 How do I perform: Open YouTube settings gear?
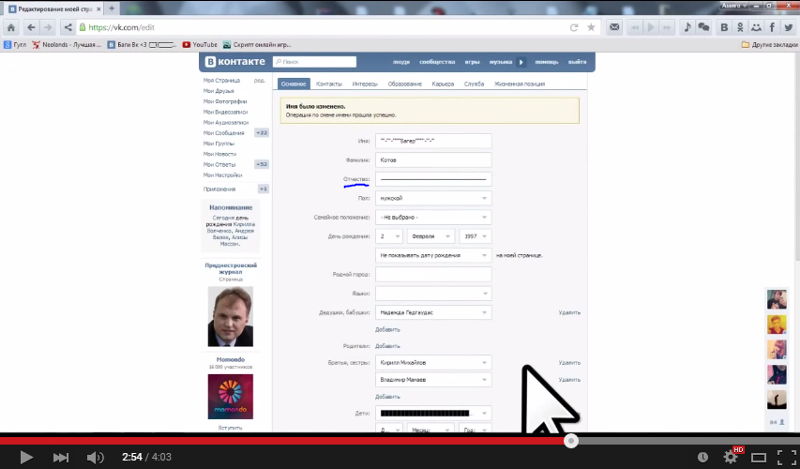(731, 457)
